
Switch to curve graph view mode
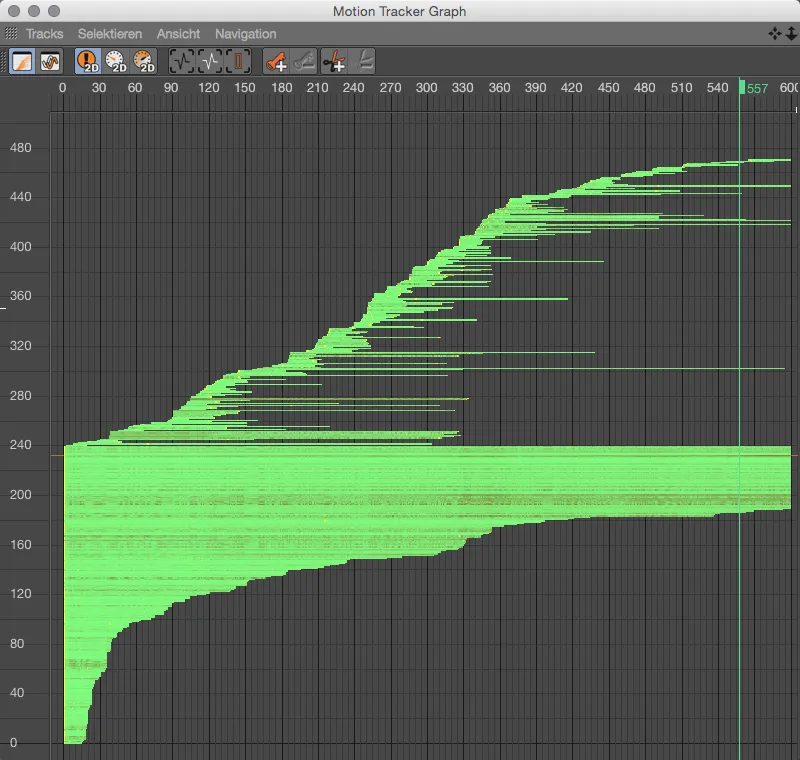tap(50, 62)
